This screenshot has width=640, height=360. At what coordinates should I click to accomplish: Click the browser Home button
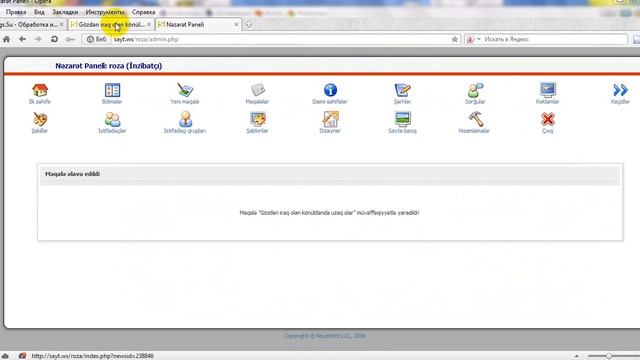(7, 39)
